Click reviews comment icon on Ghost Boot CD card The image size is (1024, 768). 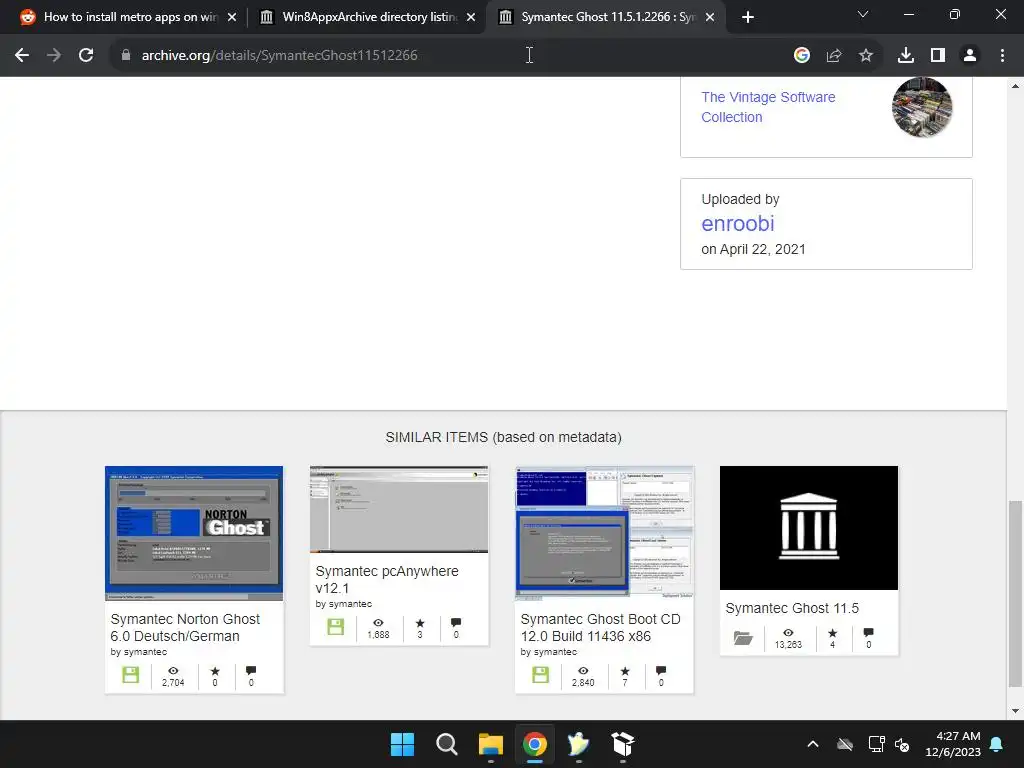tap(661, 671)
